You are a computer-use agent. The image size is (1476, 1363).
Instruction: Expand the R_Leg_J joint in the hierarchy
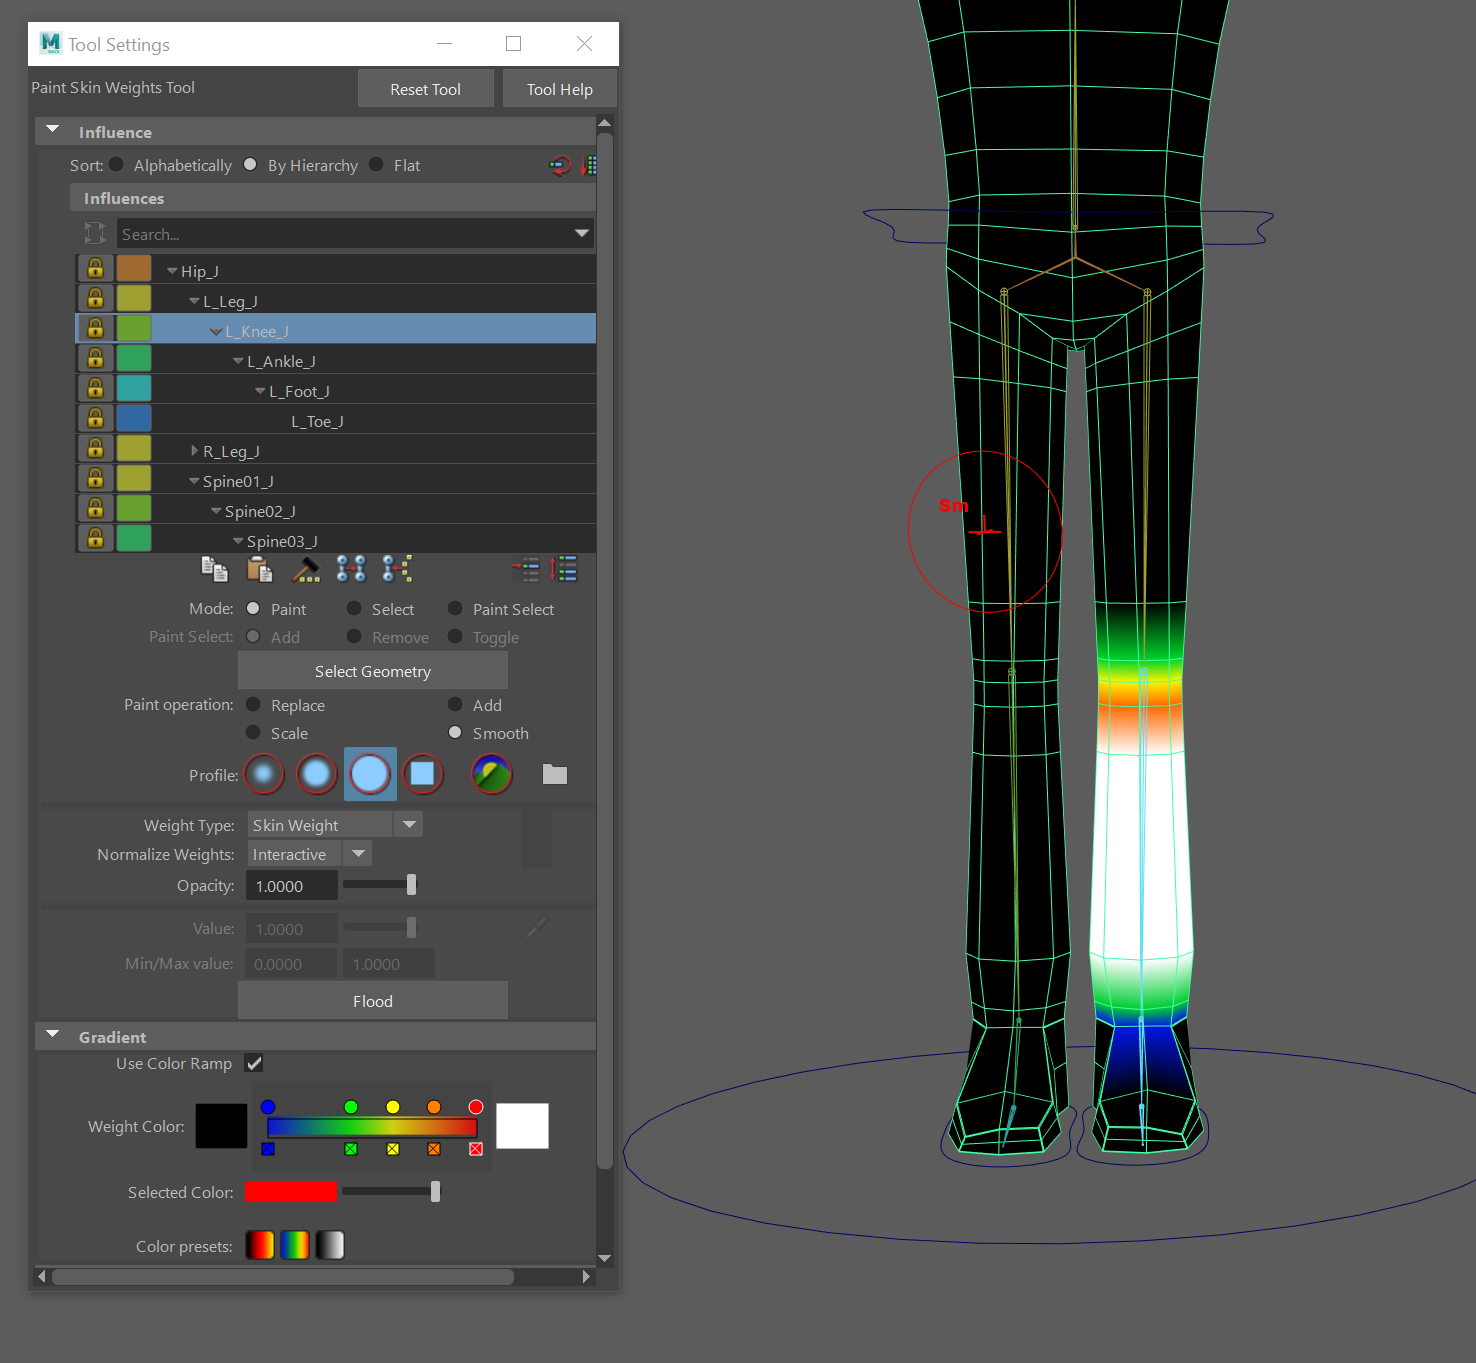pos(195,451)
